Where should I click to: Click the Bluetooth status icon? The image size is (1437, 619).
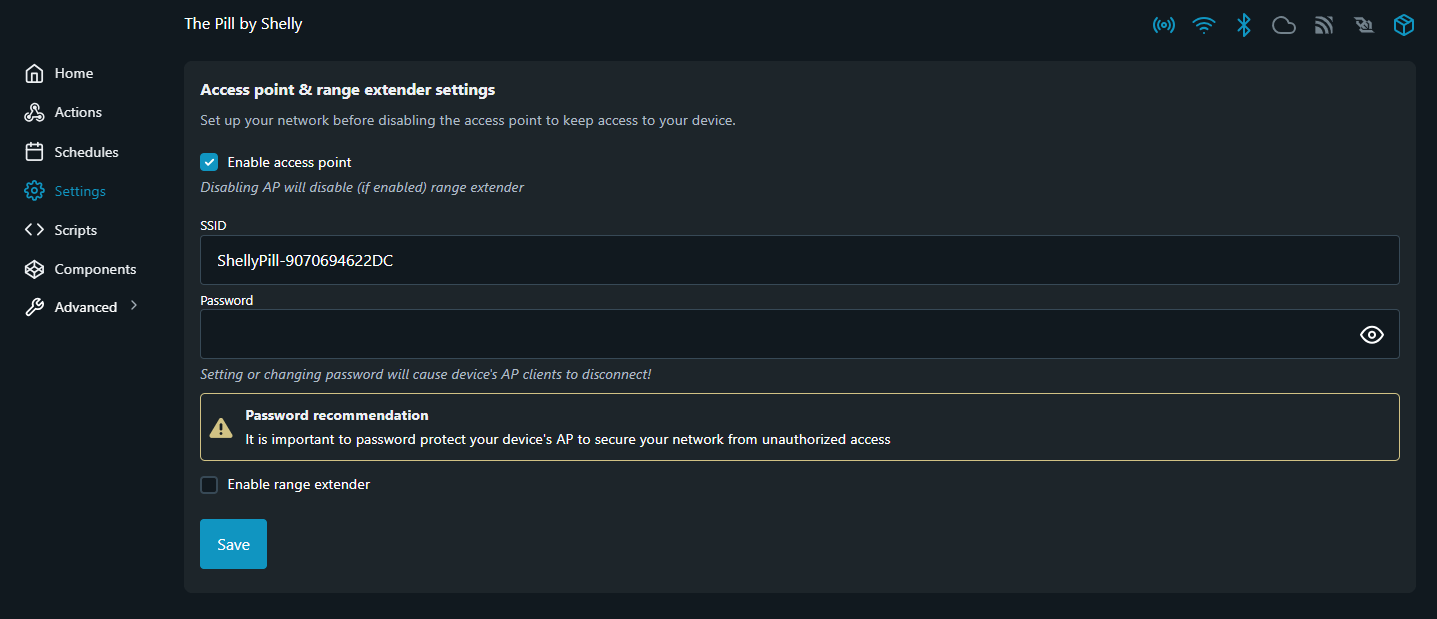[x=1244, y=25]
